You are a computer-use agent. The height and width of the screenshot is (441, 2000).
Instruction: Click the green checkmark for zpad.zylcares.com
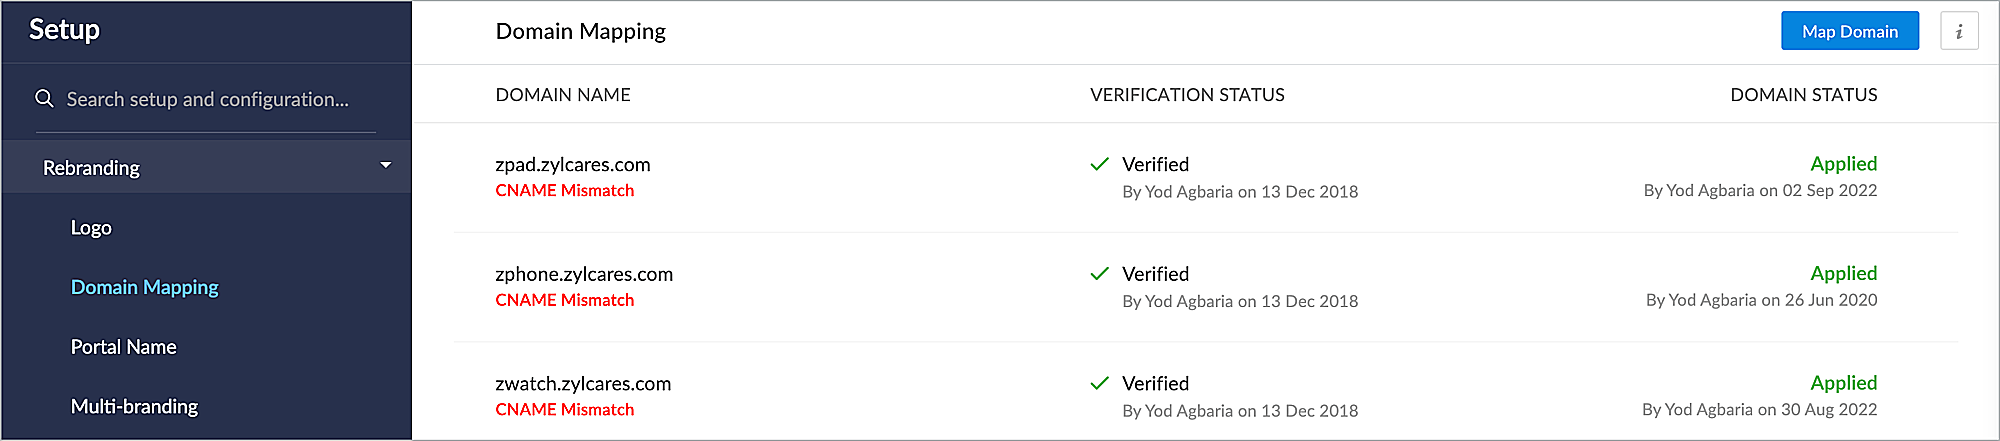tap(1099, 164)
